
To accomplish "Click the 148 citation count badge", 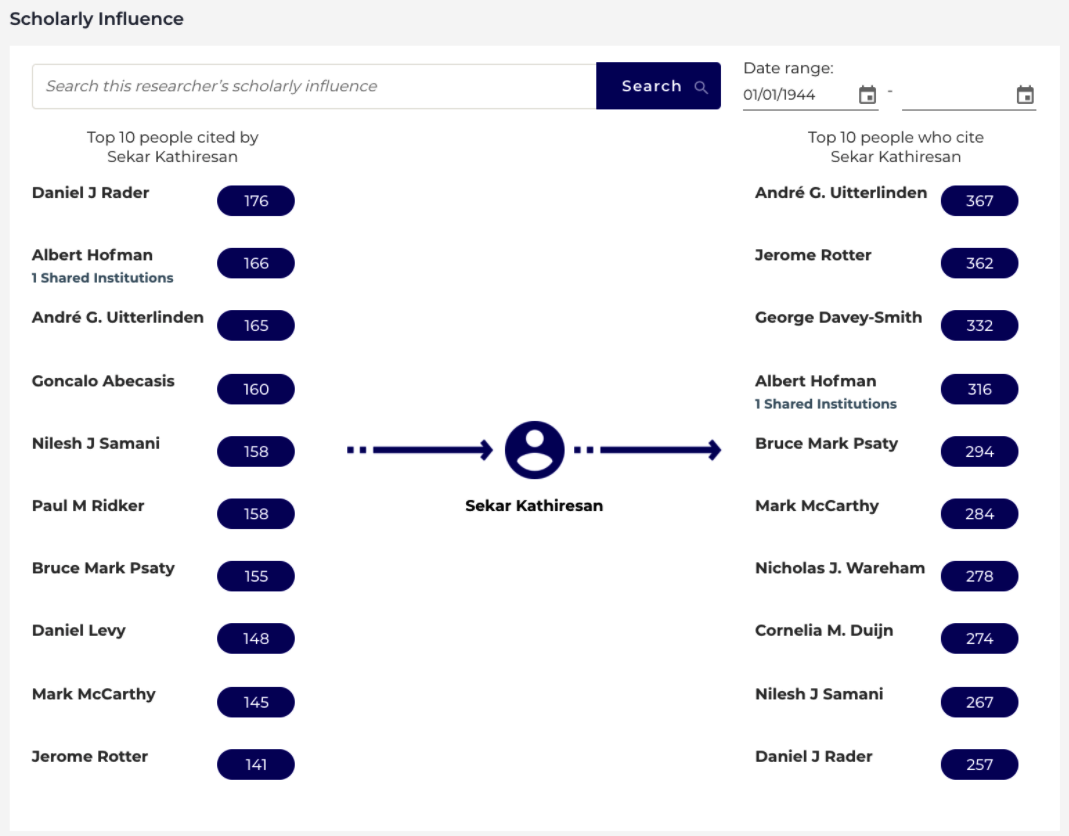I will coord(256,639).
